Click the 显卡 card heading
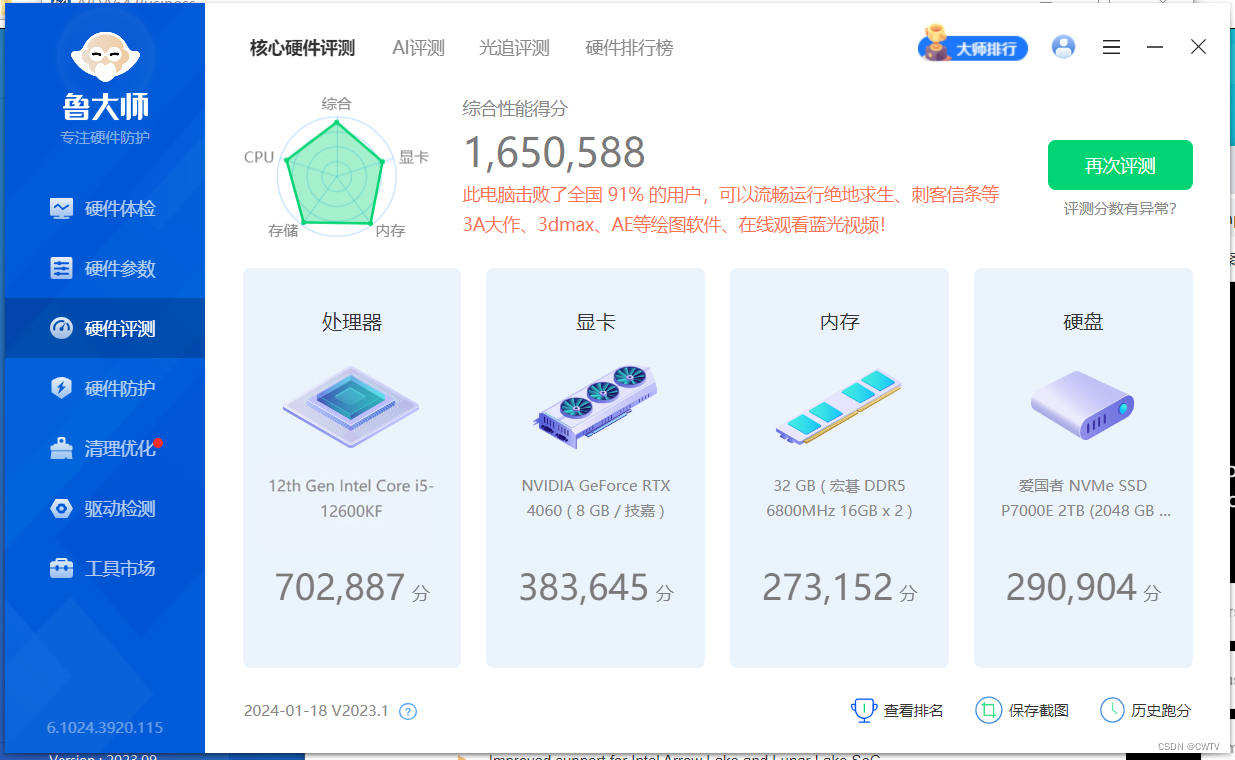 point(595,322)
